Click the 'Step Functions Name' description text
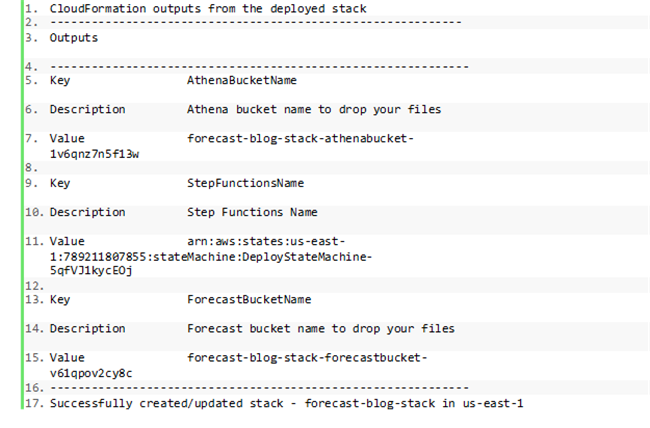This screenshot has width=650, height=428. (252, 212)
